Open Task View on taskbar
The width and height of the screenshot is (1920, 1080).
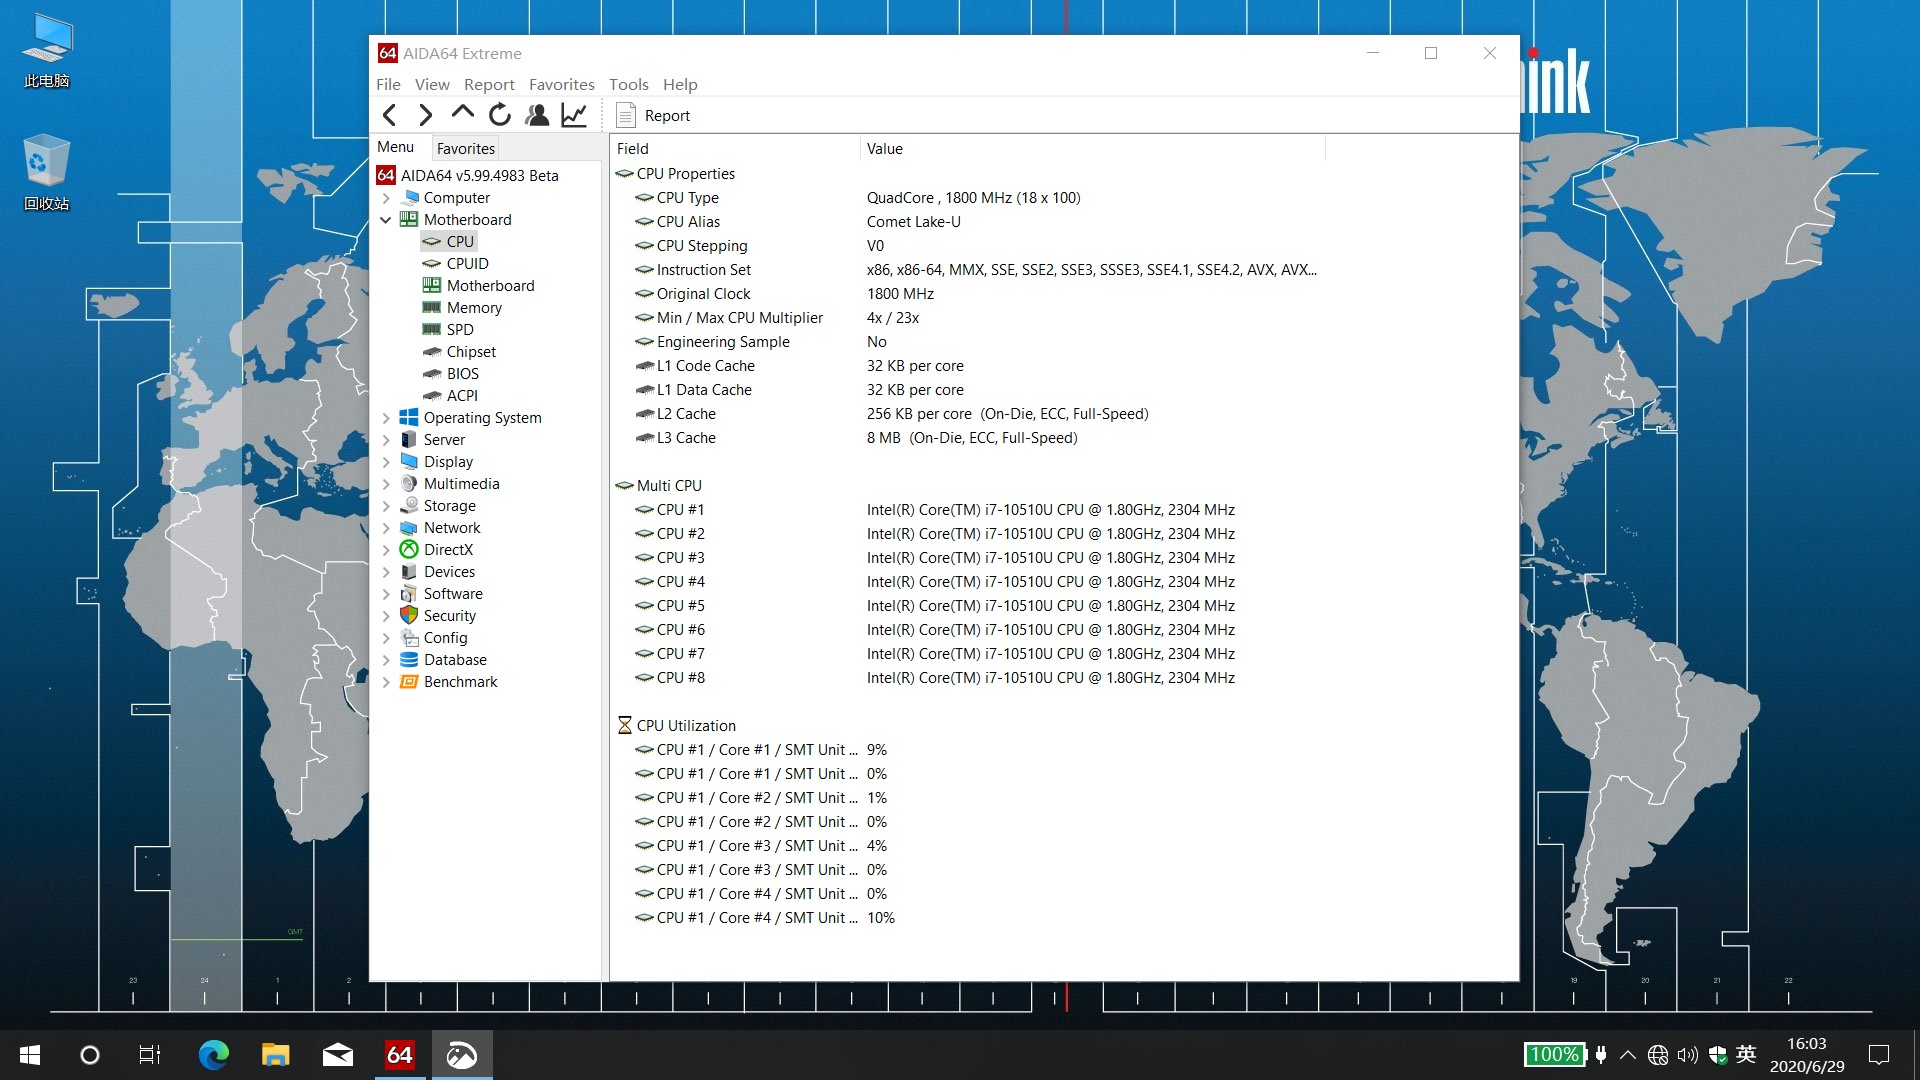pyautogui.click(x=150, y=1055)
